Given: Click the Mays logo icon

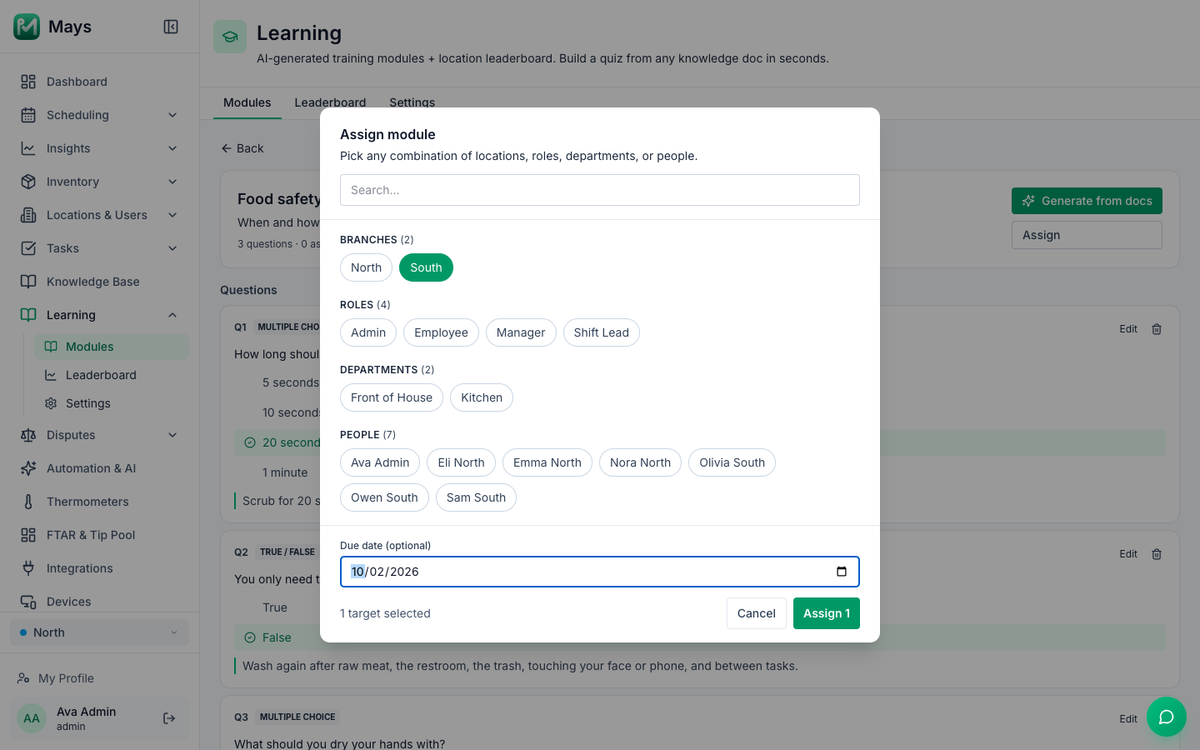Looking at the screenshot, I should (x=27, y=27).
